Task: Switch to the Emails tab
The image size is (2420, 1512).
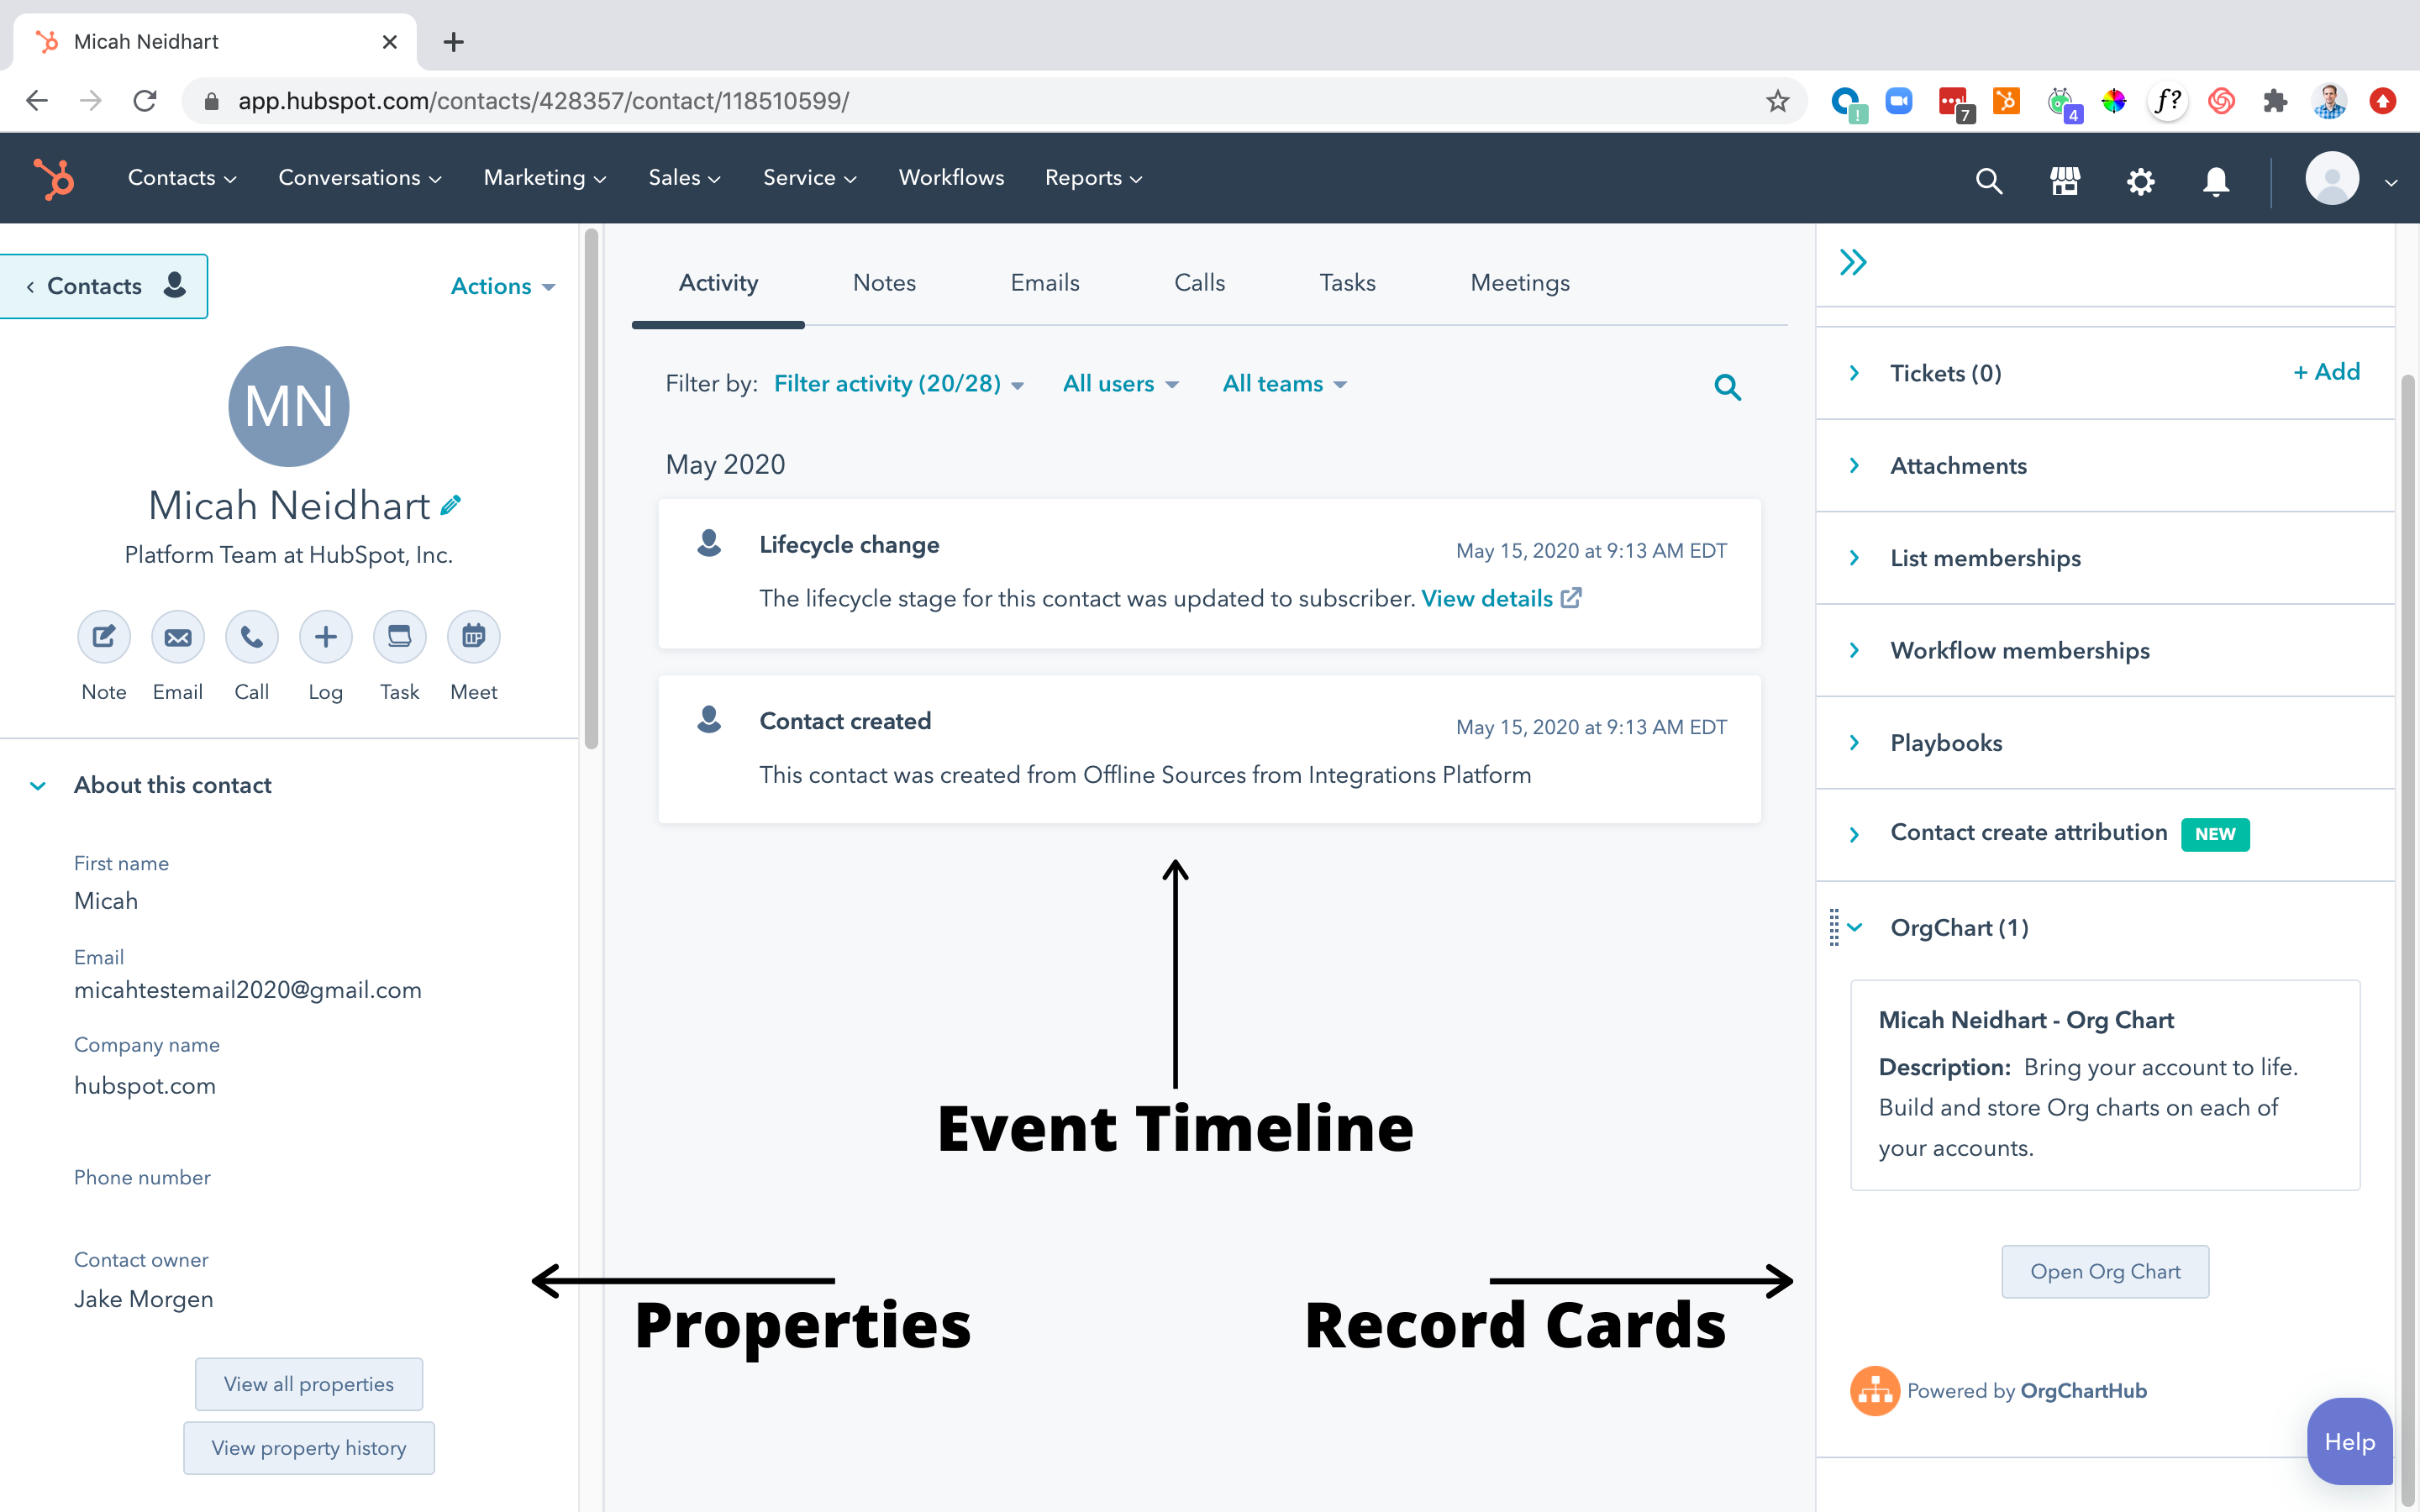Action: [x=1045, y=282]
